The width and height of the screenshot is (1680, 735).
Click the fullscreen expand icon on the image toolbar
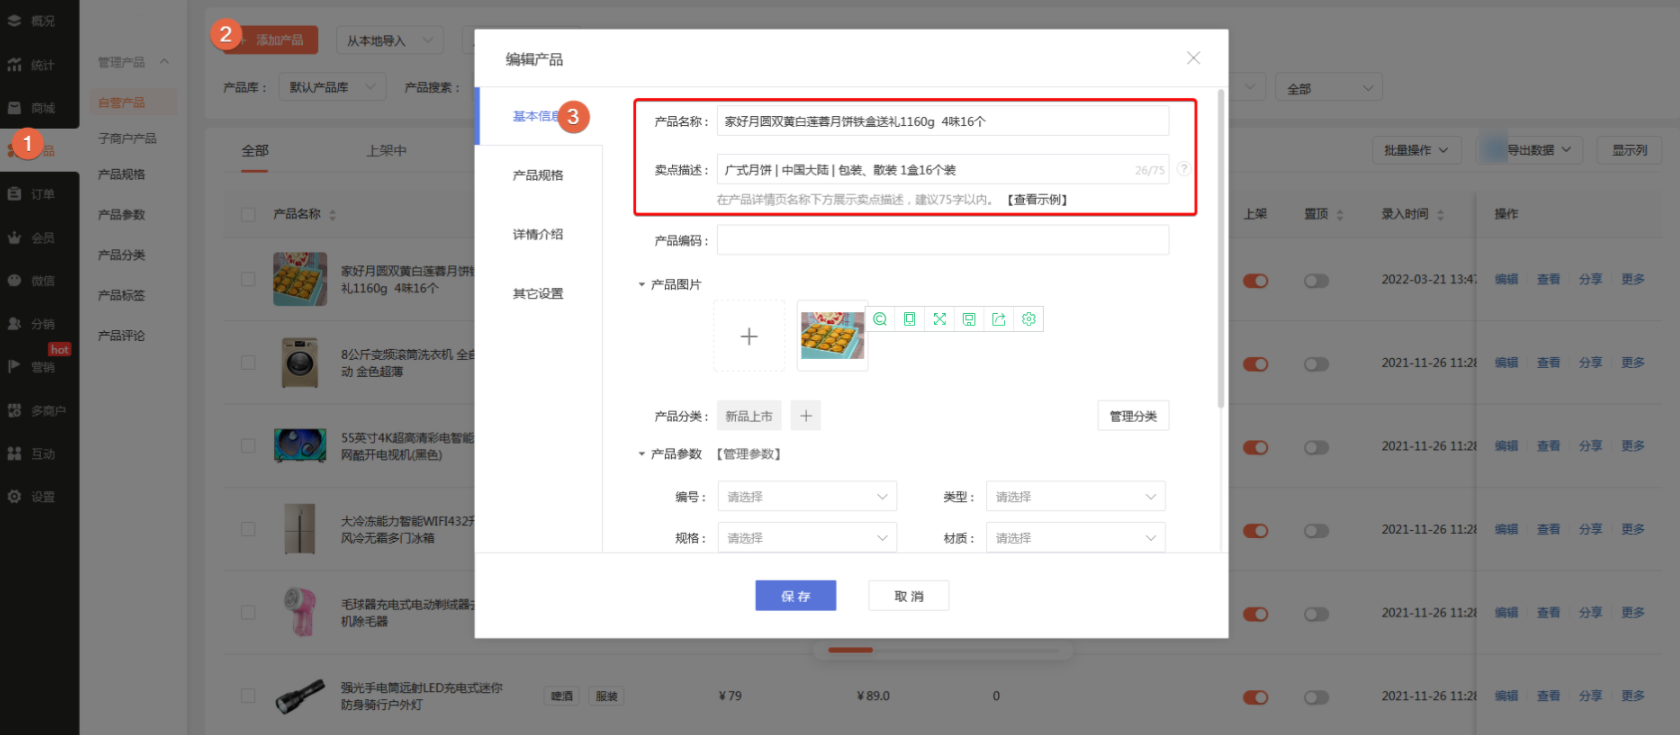point(939,319)
